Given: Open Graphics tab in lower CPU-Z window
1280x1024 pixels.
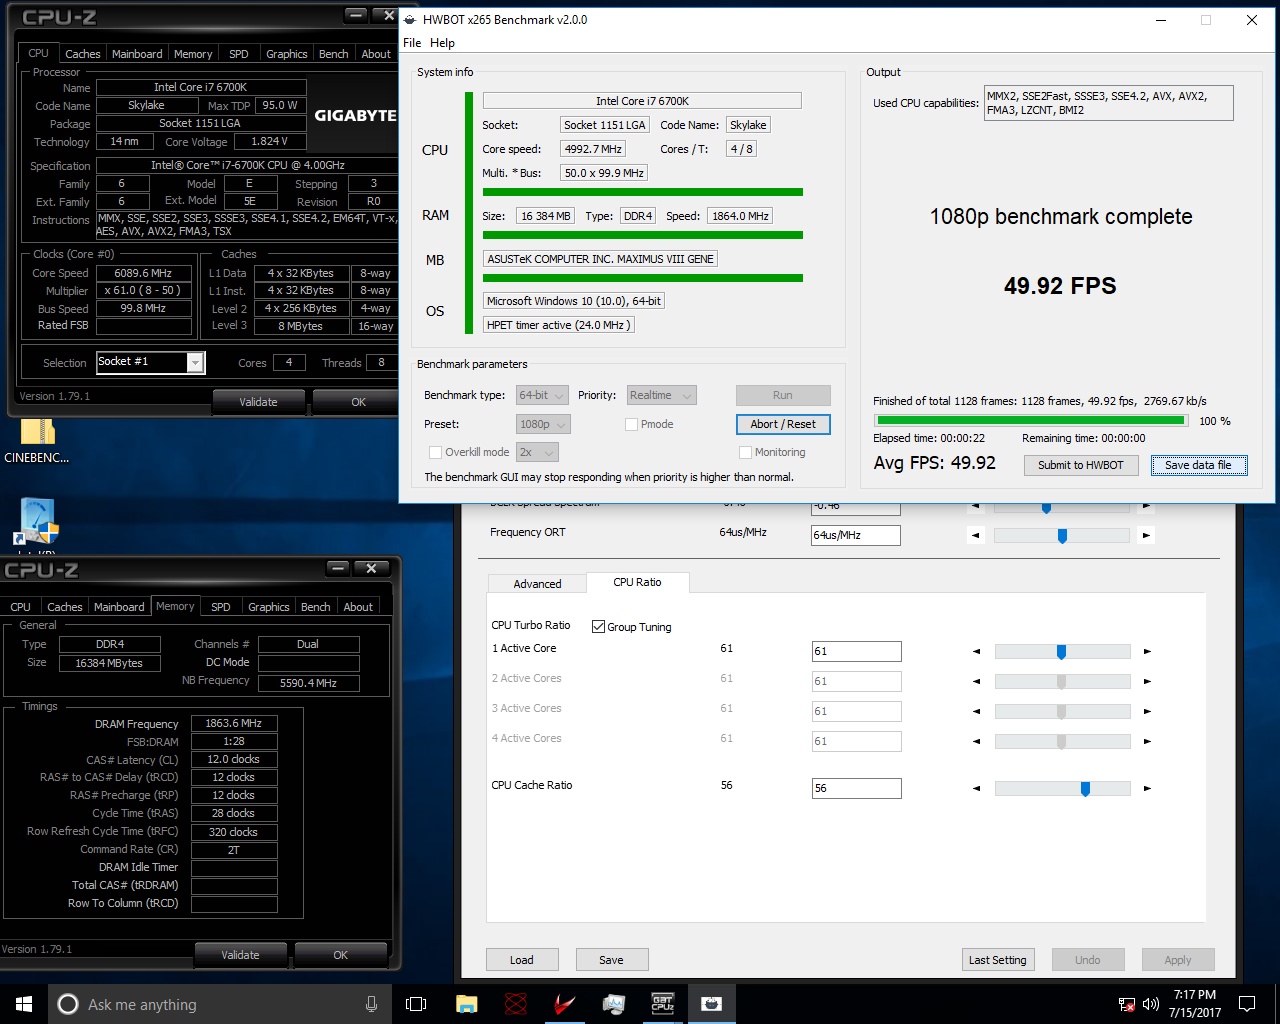Looking at the screenshot, I should pos(269,607).
